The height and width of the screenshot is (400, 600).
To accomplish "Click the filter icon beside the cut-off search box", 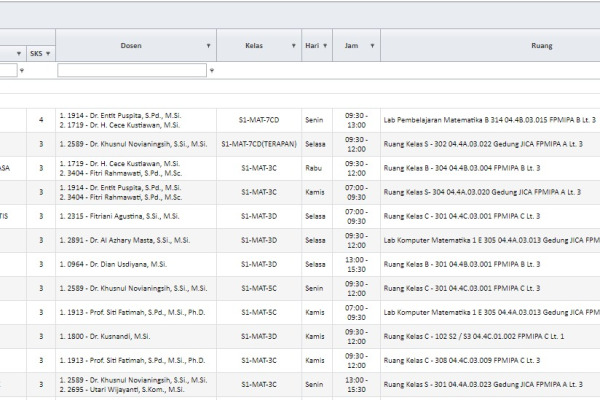I will point(22,70).
